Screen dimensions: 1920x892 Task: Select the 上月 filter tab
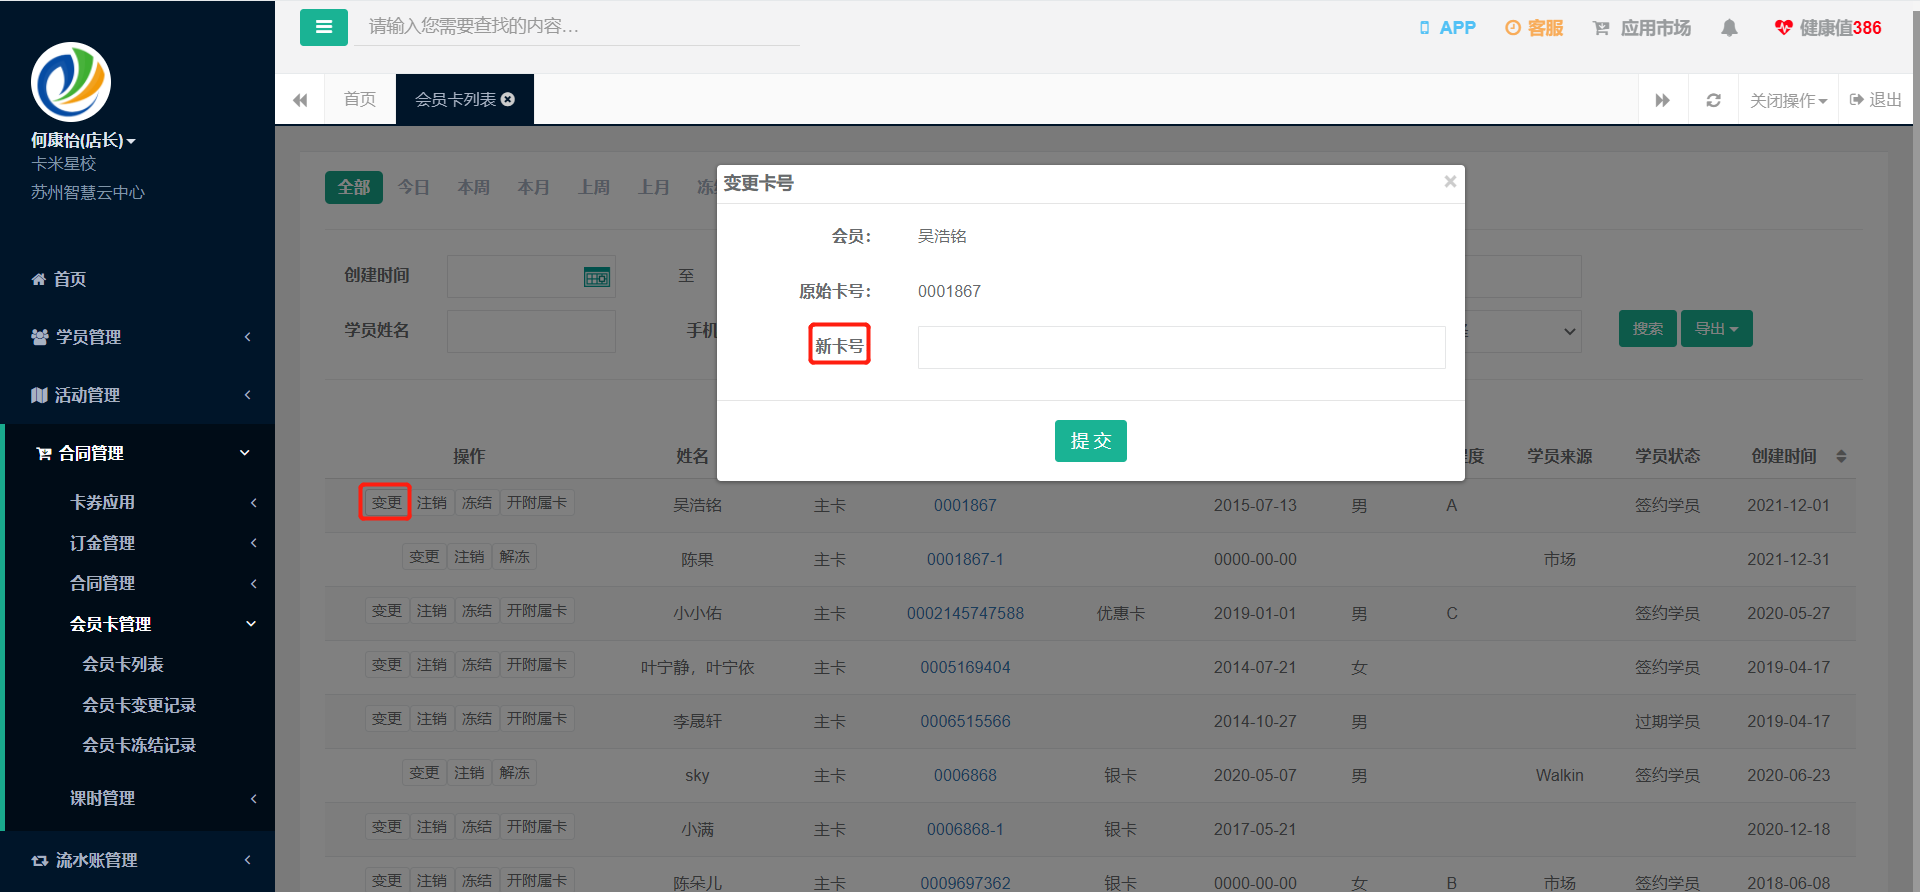(x=654, y=187)
